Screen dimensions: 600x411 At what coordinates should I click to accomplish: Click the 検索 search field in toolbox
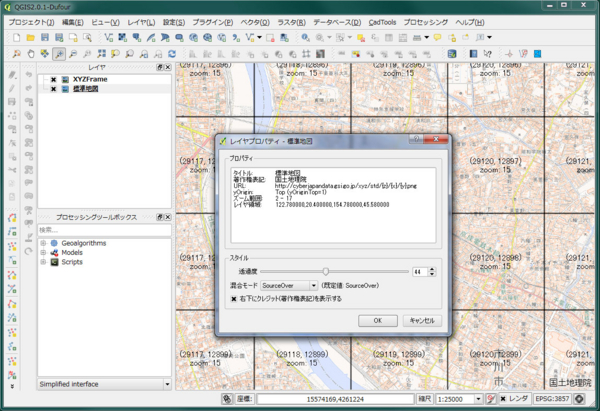coord(104,230)
